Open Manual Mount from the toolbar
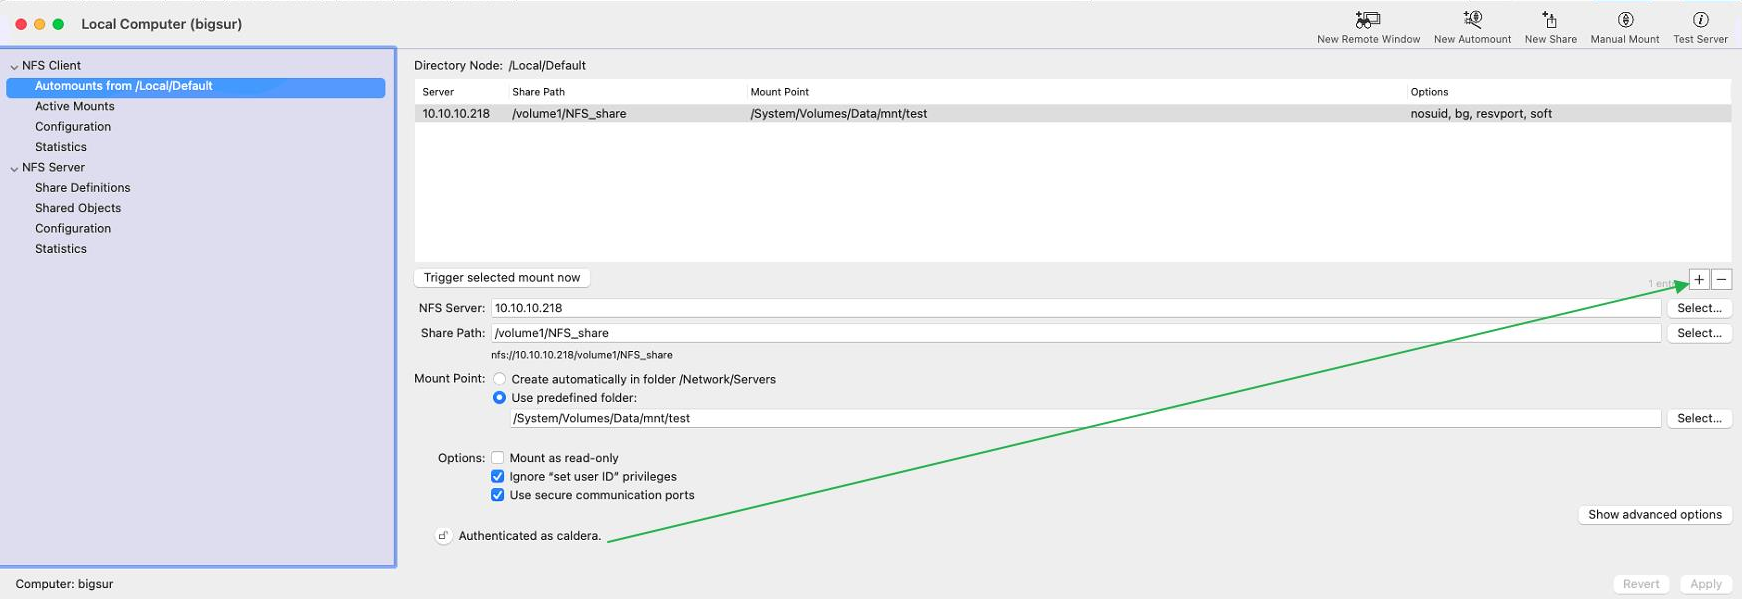Image resolution: width=1742 pixels, height=599 pixels. [1625, 20]
